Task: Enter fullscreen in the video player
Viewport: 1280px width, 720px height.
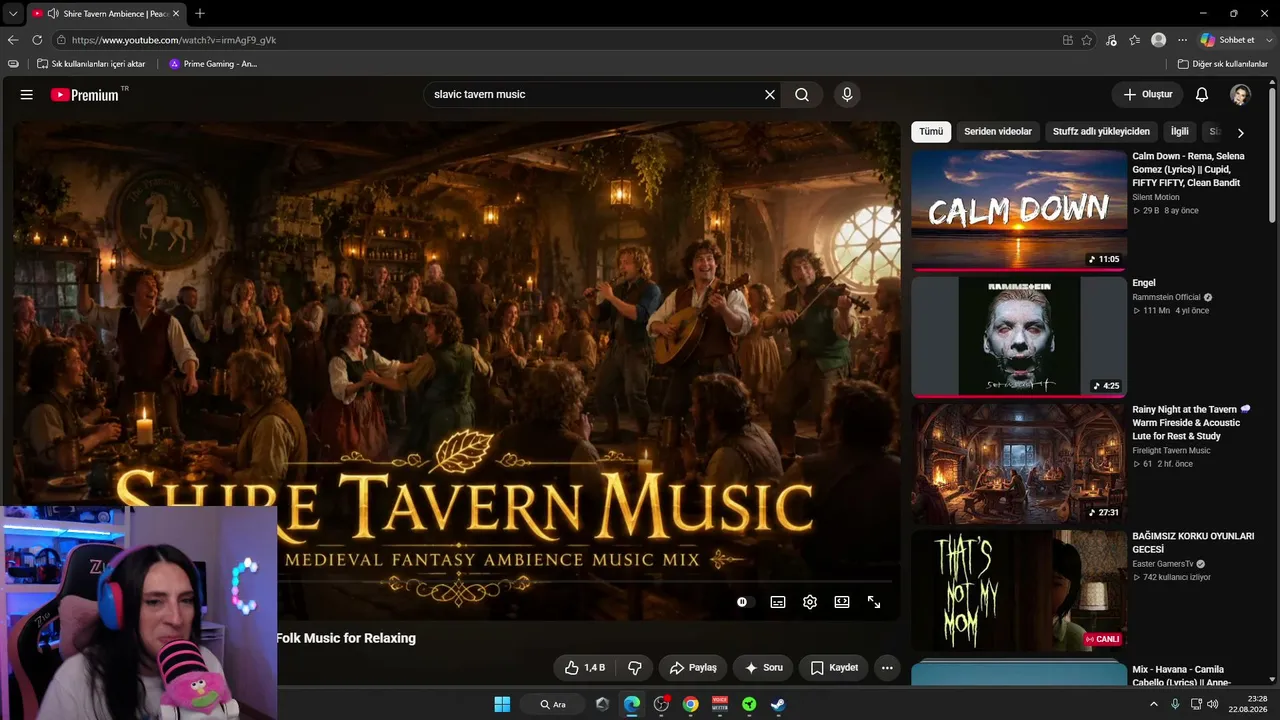Action: click(x=874, y=602)
